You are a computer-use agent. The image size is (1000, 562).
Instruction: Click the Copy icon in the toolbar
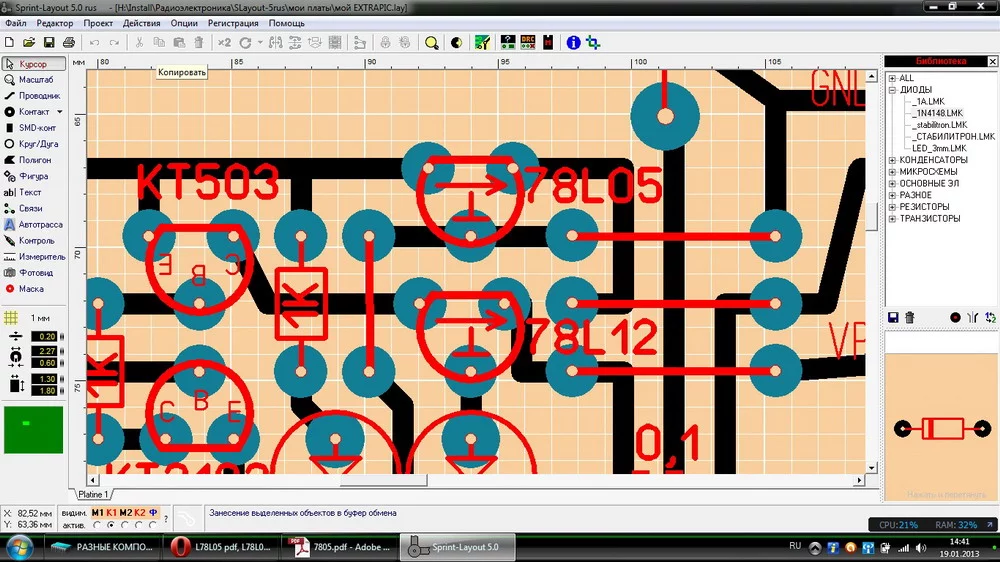[158, 43]
